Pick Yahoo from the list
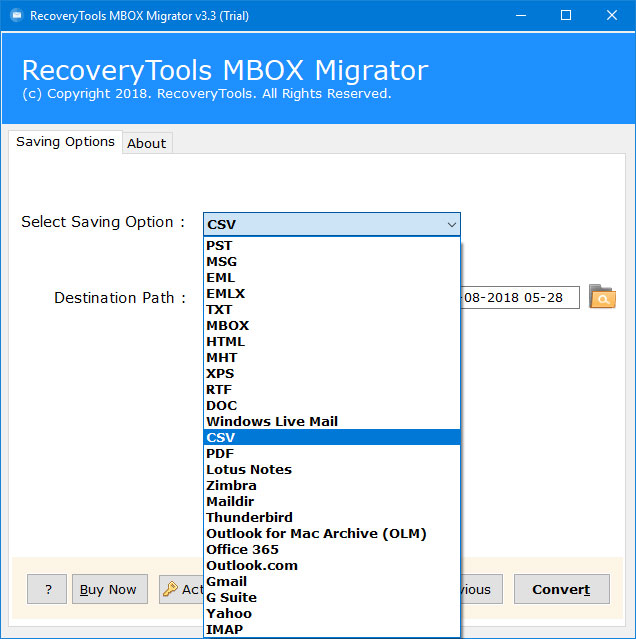 332,613
